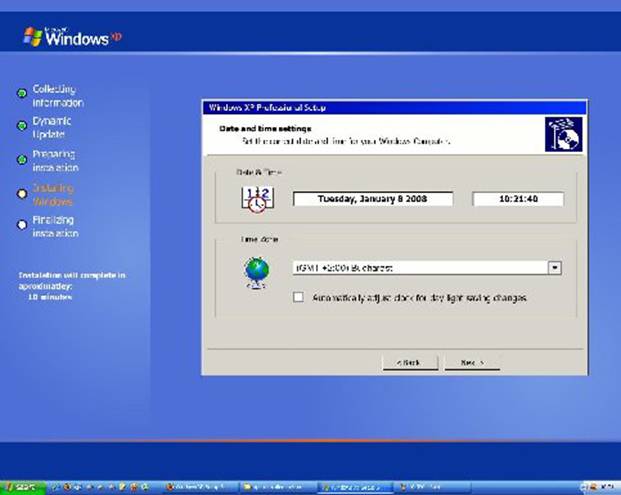Image resolution: width=621 pixels, height=495 pixels.
Task: Click the date field showing Tuesday, January 8 2008
Action: coord(373,199)
